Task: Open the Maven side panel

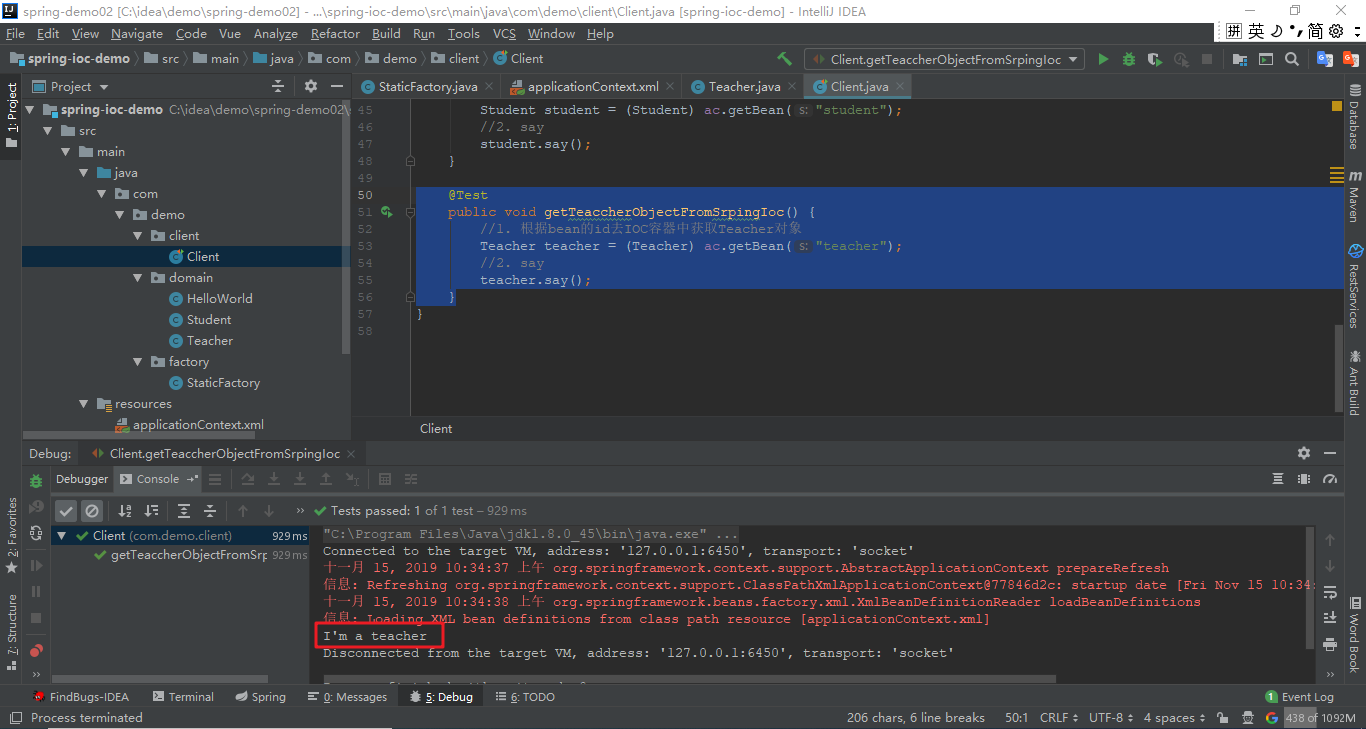Action: point(1354,195)
